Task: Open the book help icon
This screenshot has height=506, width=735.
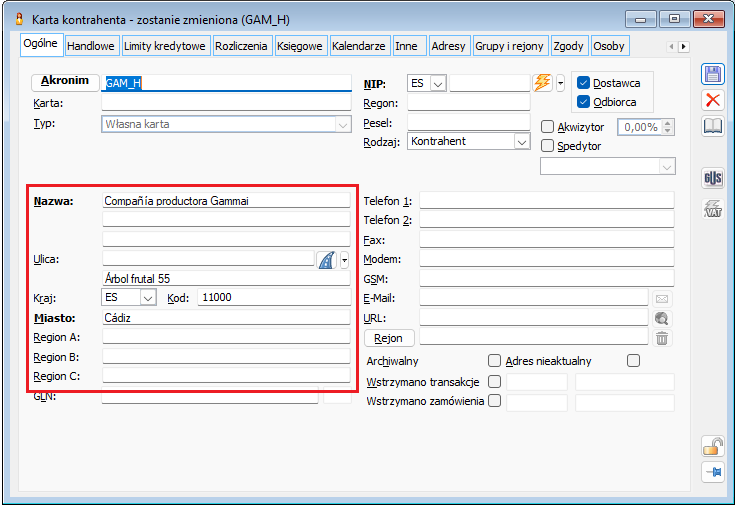Action: (x=713, y=126)
